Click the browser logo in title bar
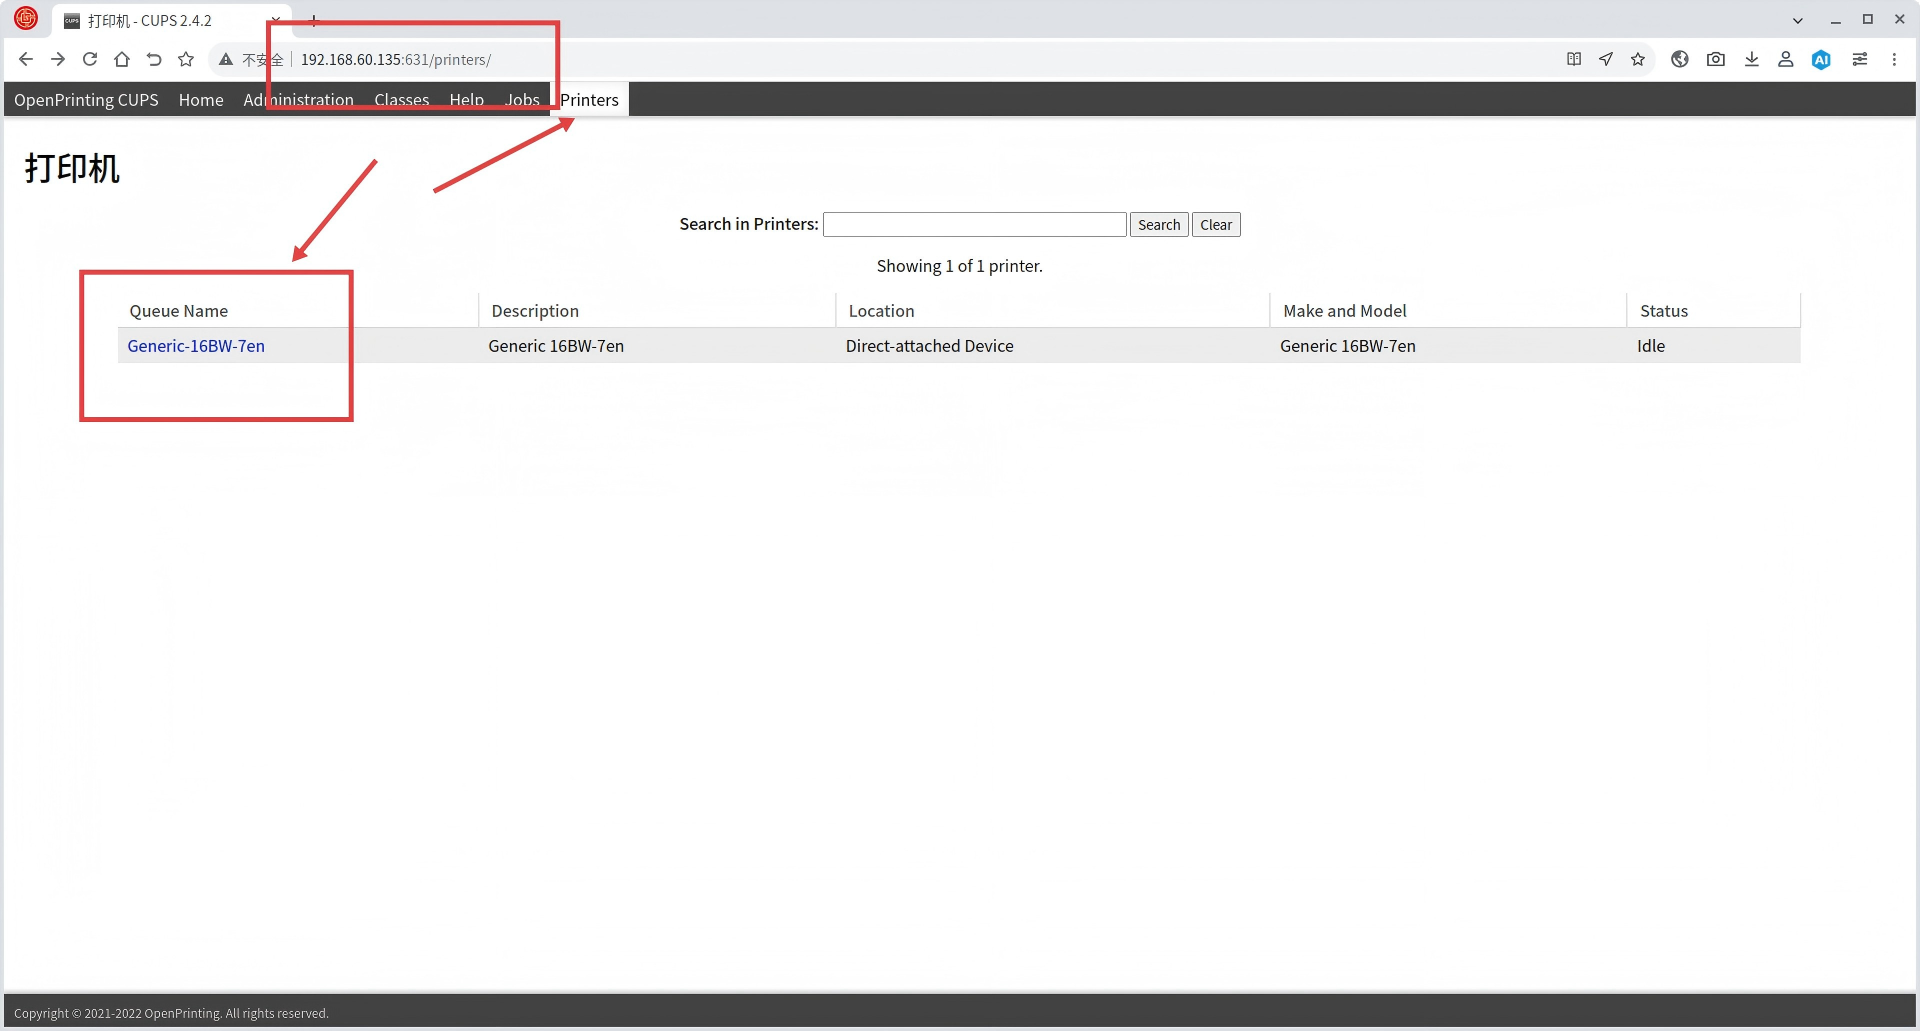This screenshot has height=1031, width=1920. click(26, 18)
